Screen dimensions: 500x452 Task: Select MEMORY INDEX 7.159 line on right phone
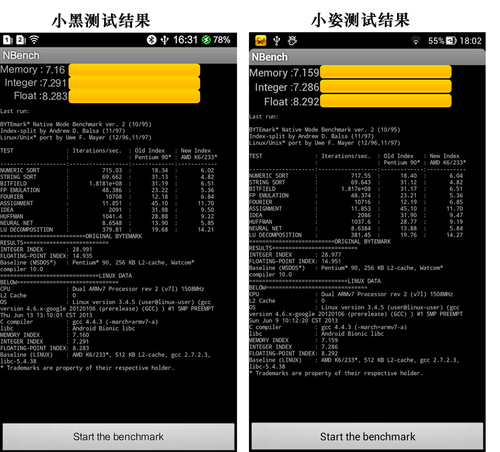pyautogui.click(x=293, y=340)
